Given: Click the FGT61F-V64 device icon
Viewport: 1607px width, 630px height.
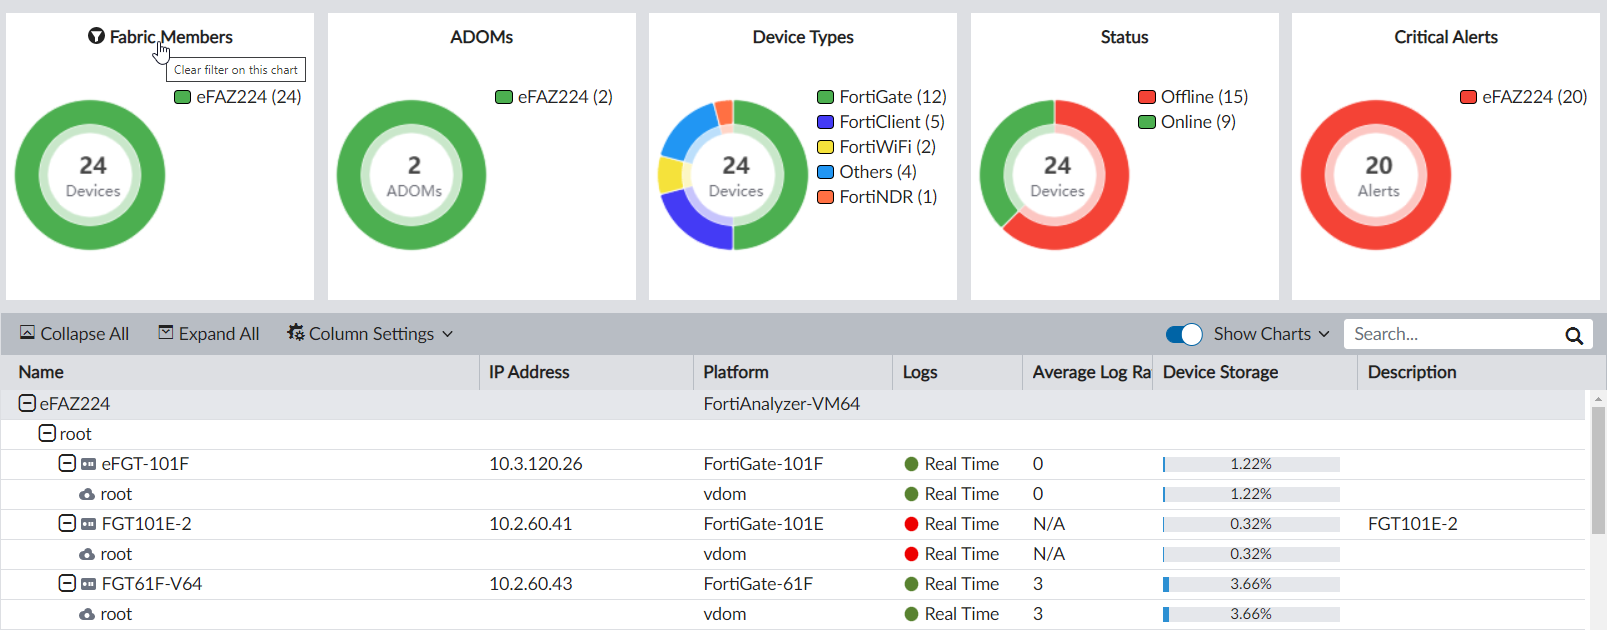Looking at the screenshot, I should pos(89,584).
